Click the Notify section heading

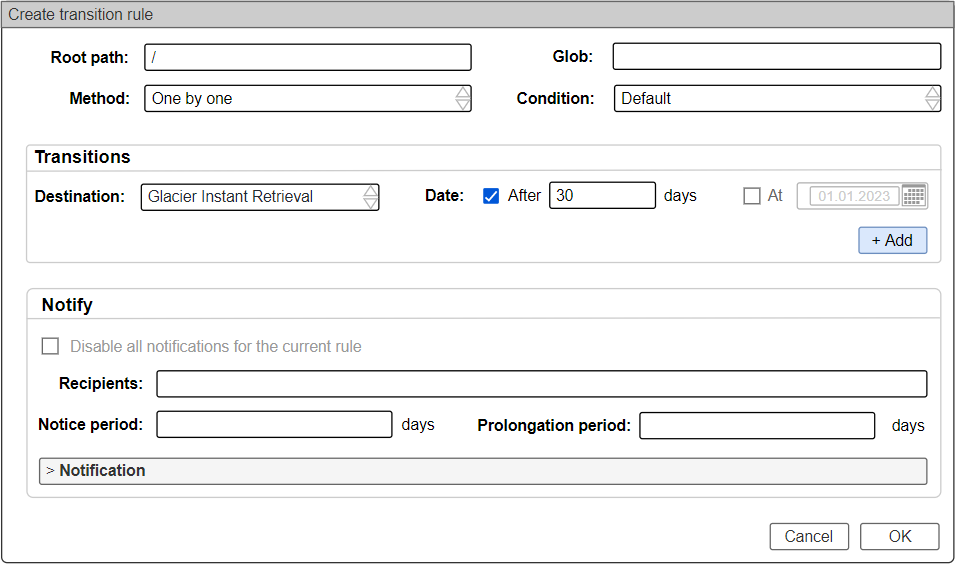pyautogui.click(x=67, y=305)
